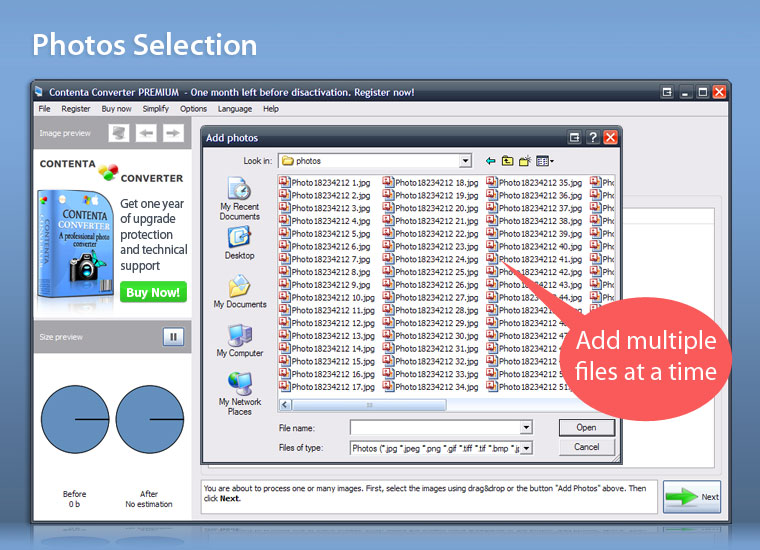Click the Cancel button
The width and height of the screenshot is (760, 550).
(586, 447)
